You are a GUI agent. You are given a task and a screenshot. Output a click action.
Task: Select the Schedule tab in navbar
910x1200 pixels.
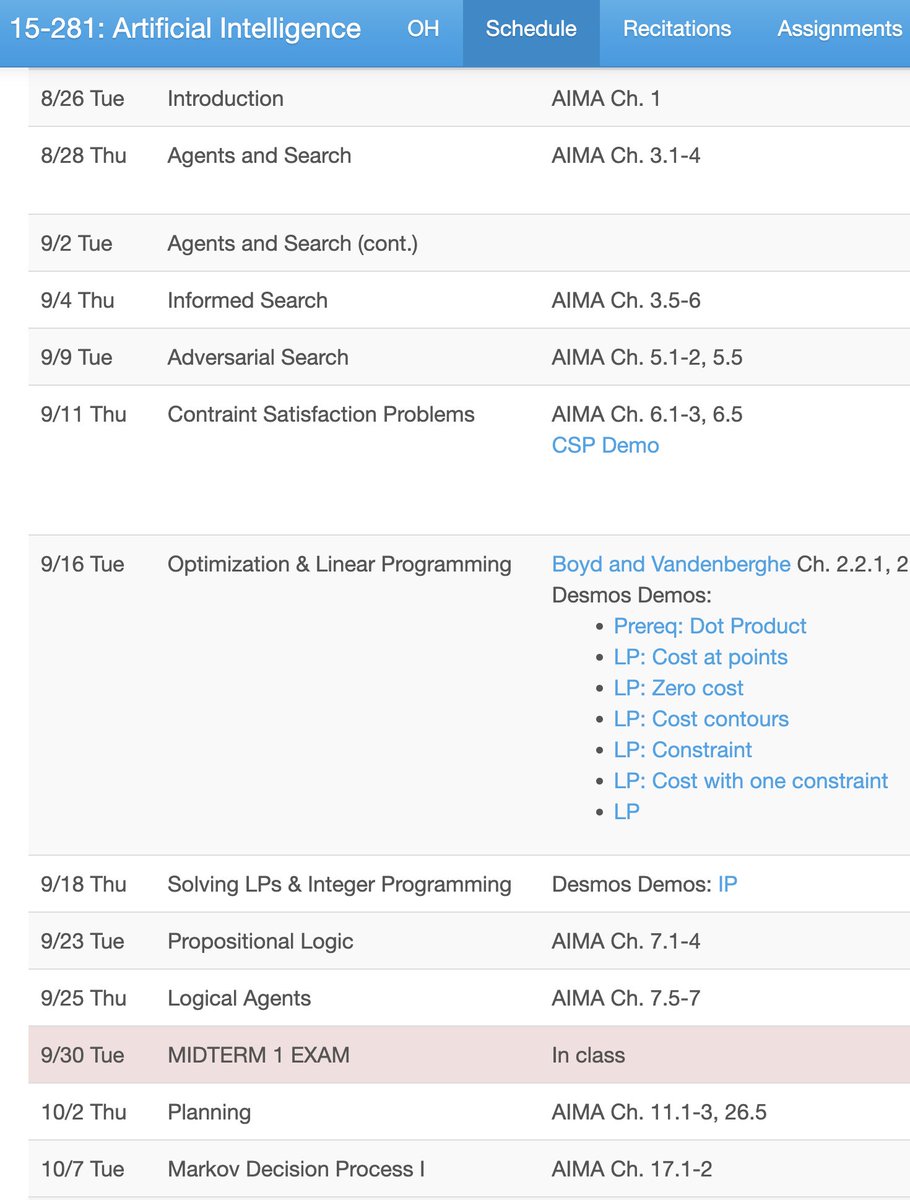531,29
